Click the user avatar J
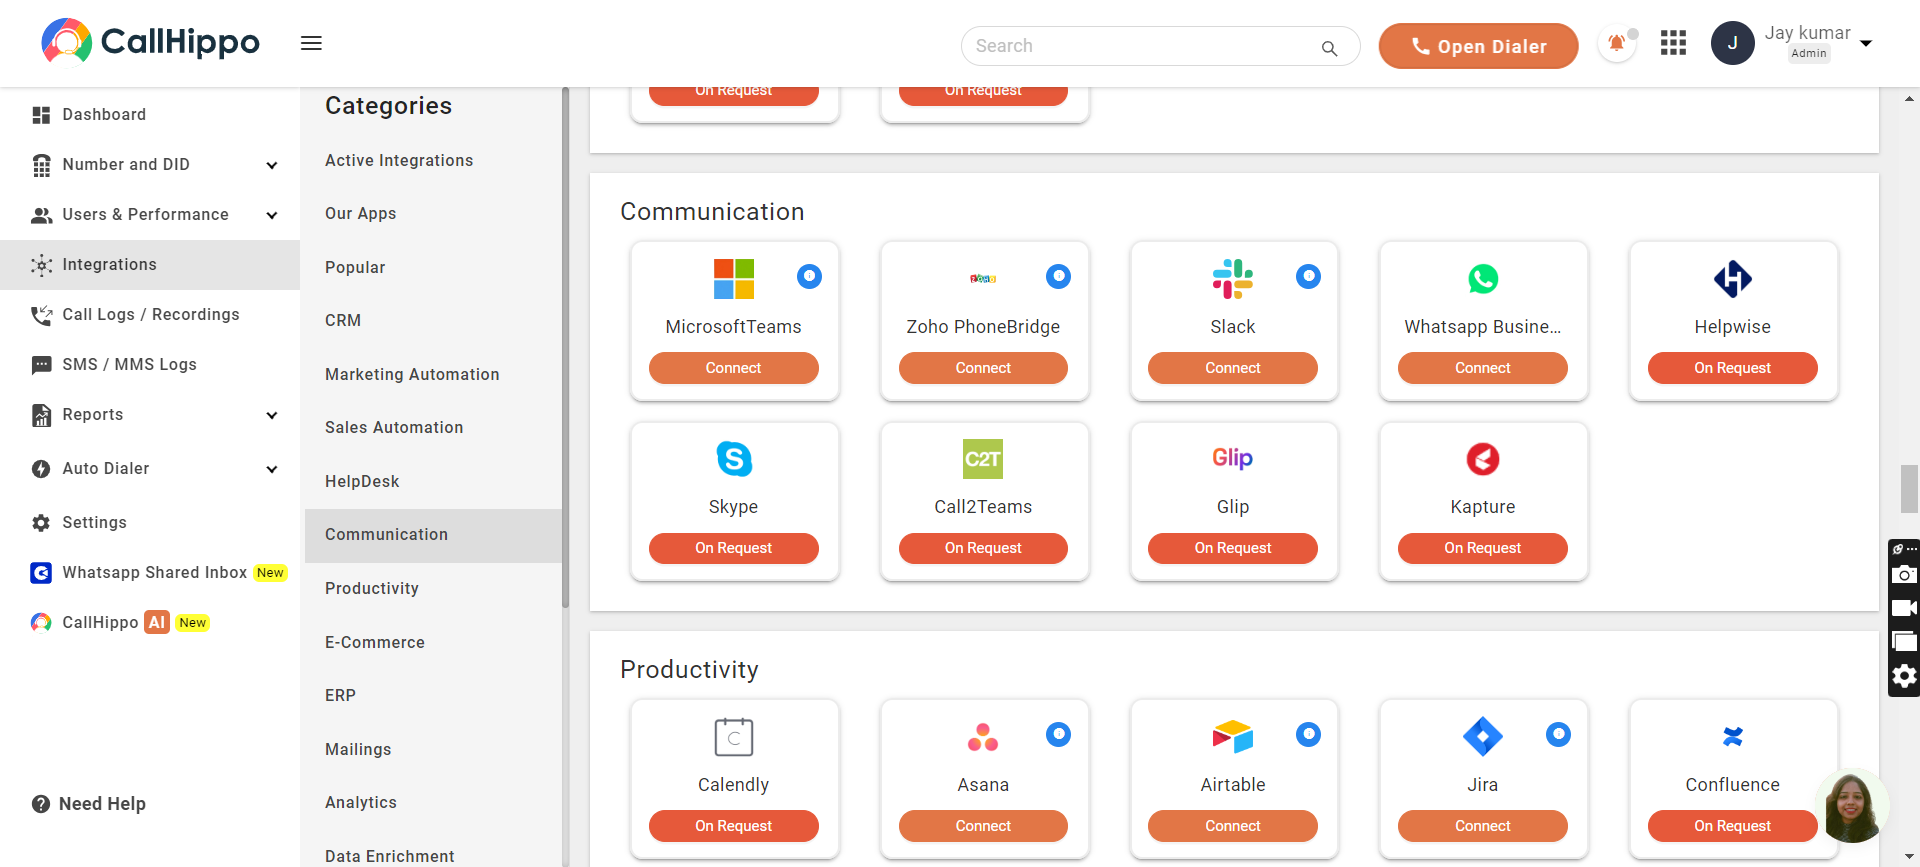This screenshot has width=1920, height=867. point(1732,43)
